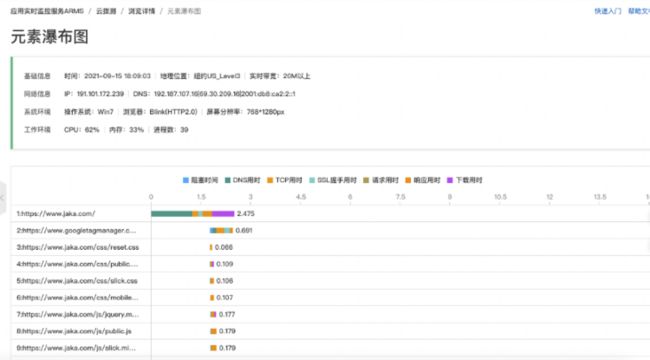Image resolution: width=650 pixels, height=360 pixels.
Task: Collapse the left sidebar handle
Action: 2,198
